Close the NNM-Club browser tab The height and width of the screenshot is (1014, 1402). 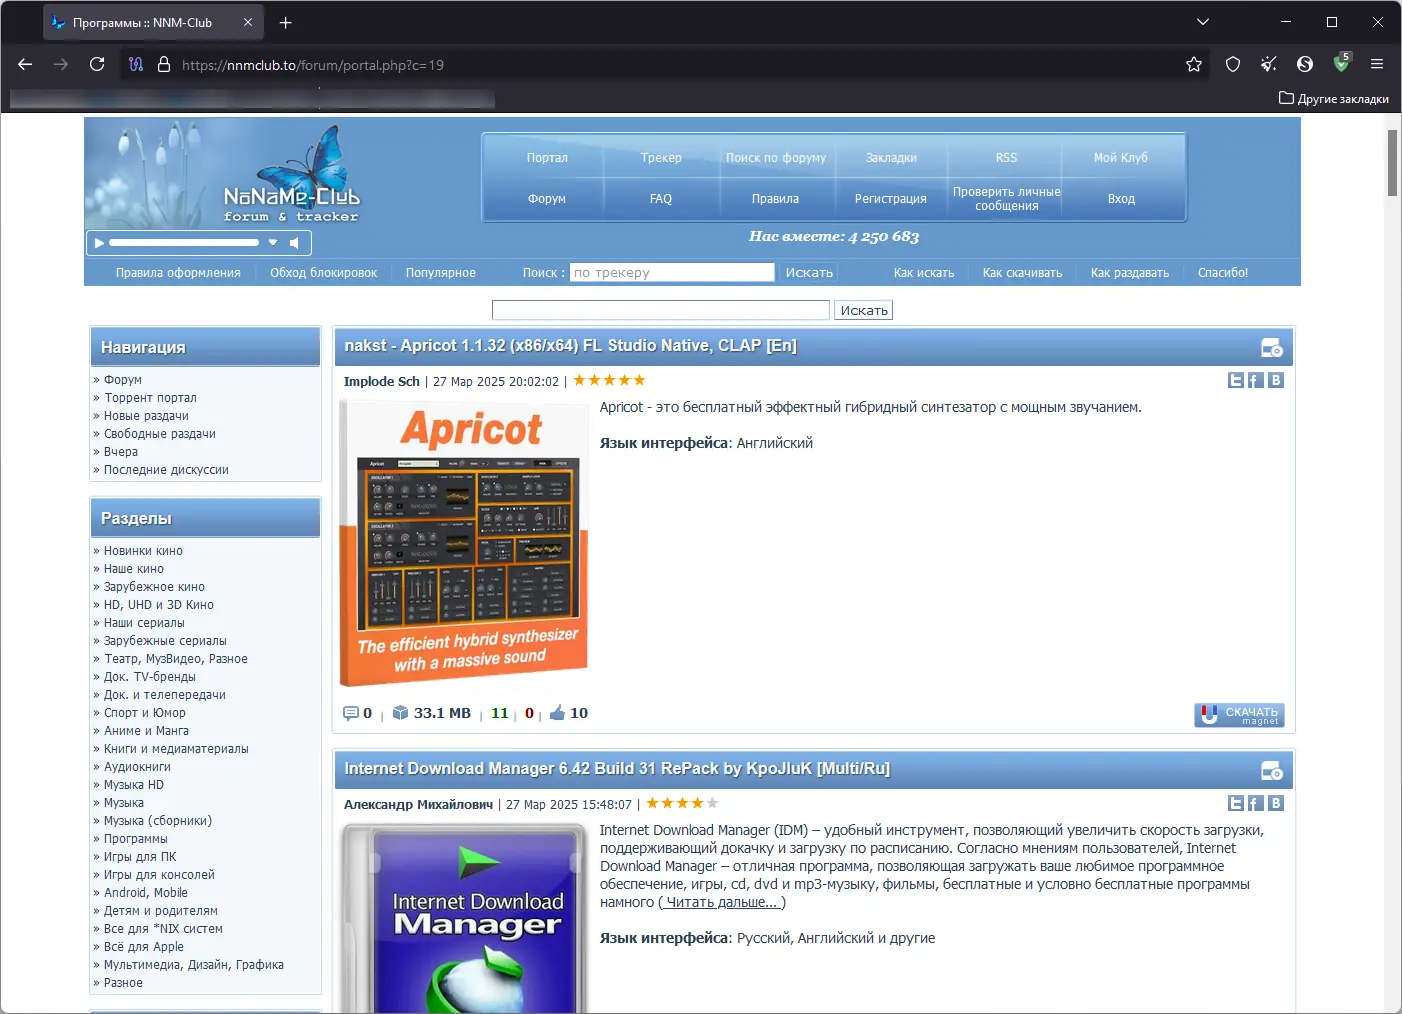click(248, 22)
